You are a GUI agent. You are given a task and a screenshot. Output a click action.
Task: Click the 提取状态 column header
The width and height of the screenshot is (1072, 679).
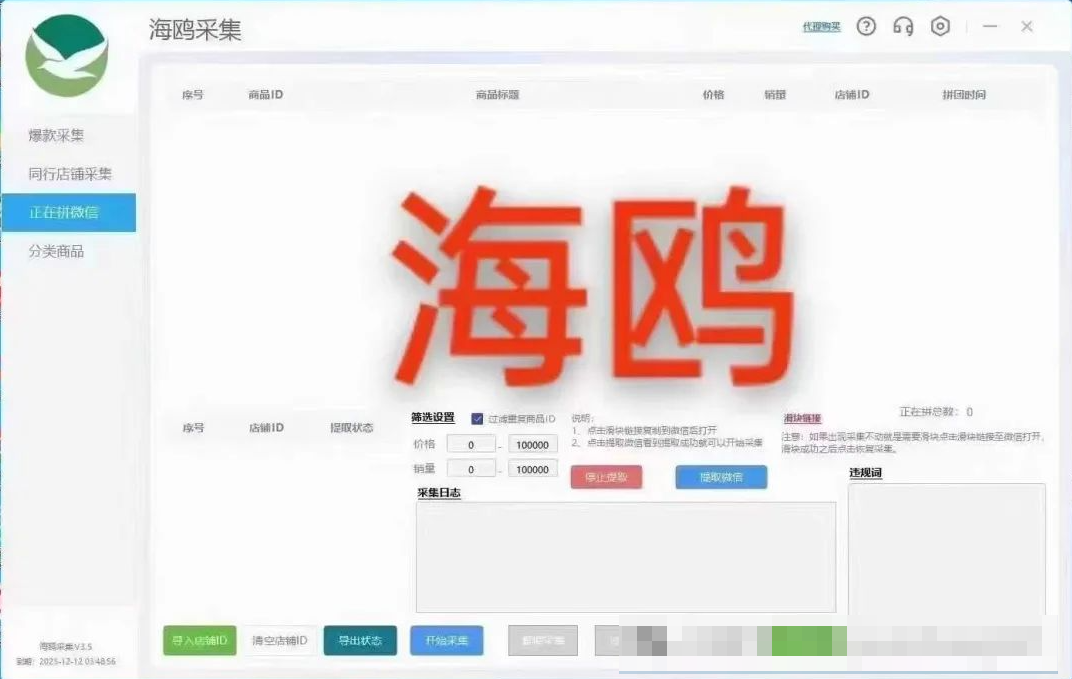click(x=351, y=427)
